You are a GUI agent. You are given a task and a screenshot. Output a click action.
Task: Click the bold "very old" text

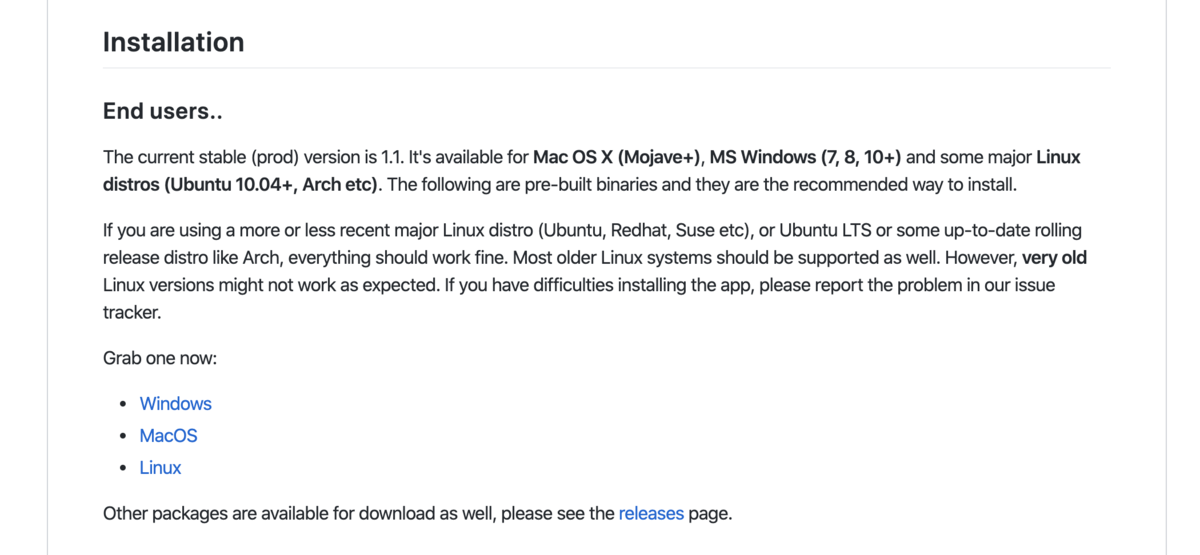click(1054, 258)
